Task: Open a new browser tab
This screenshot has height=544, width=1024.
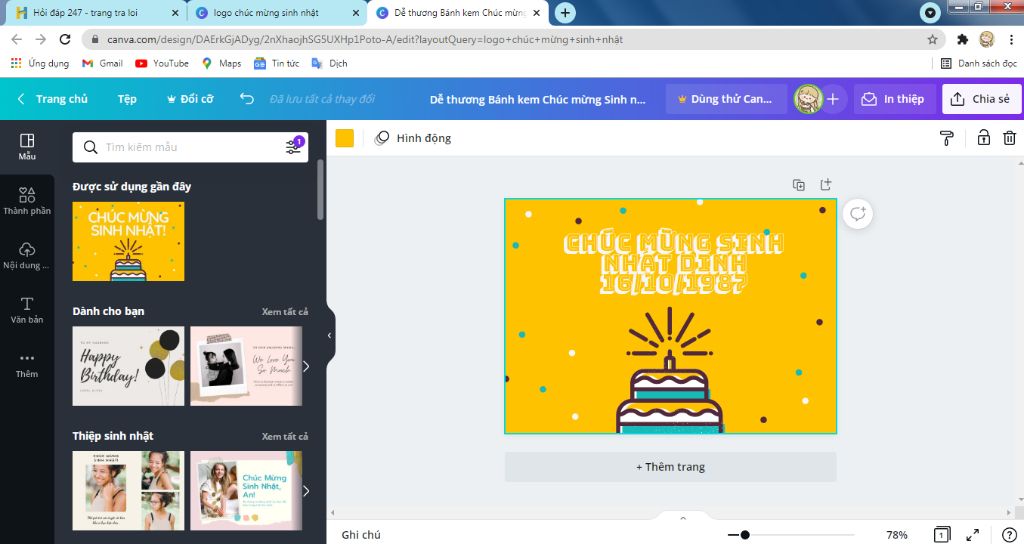Action: click(565, 12)
